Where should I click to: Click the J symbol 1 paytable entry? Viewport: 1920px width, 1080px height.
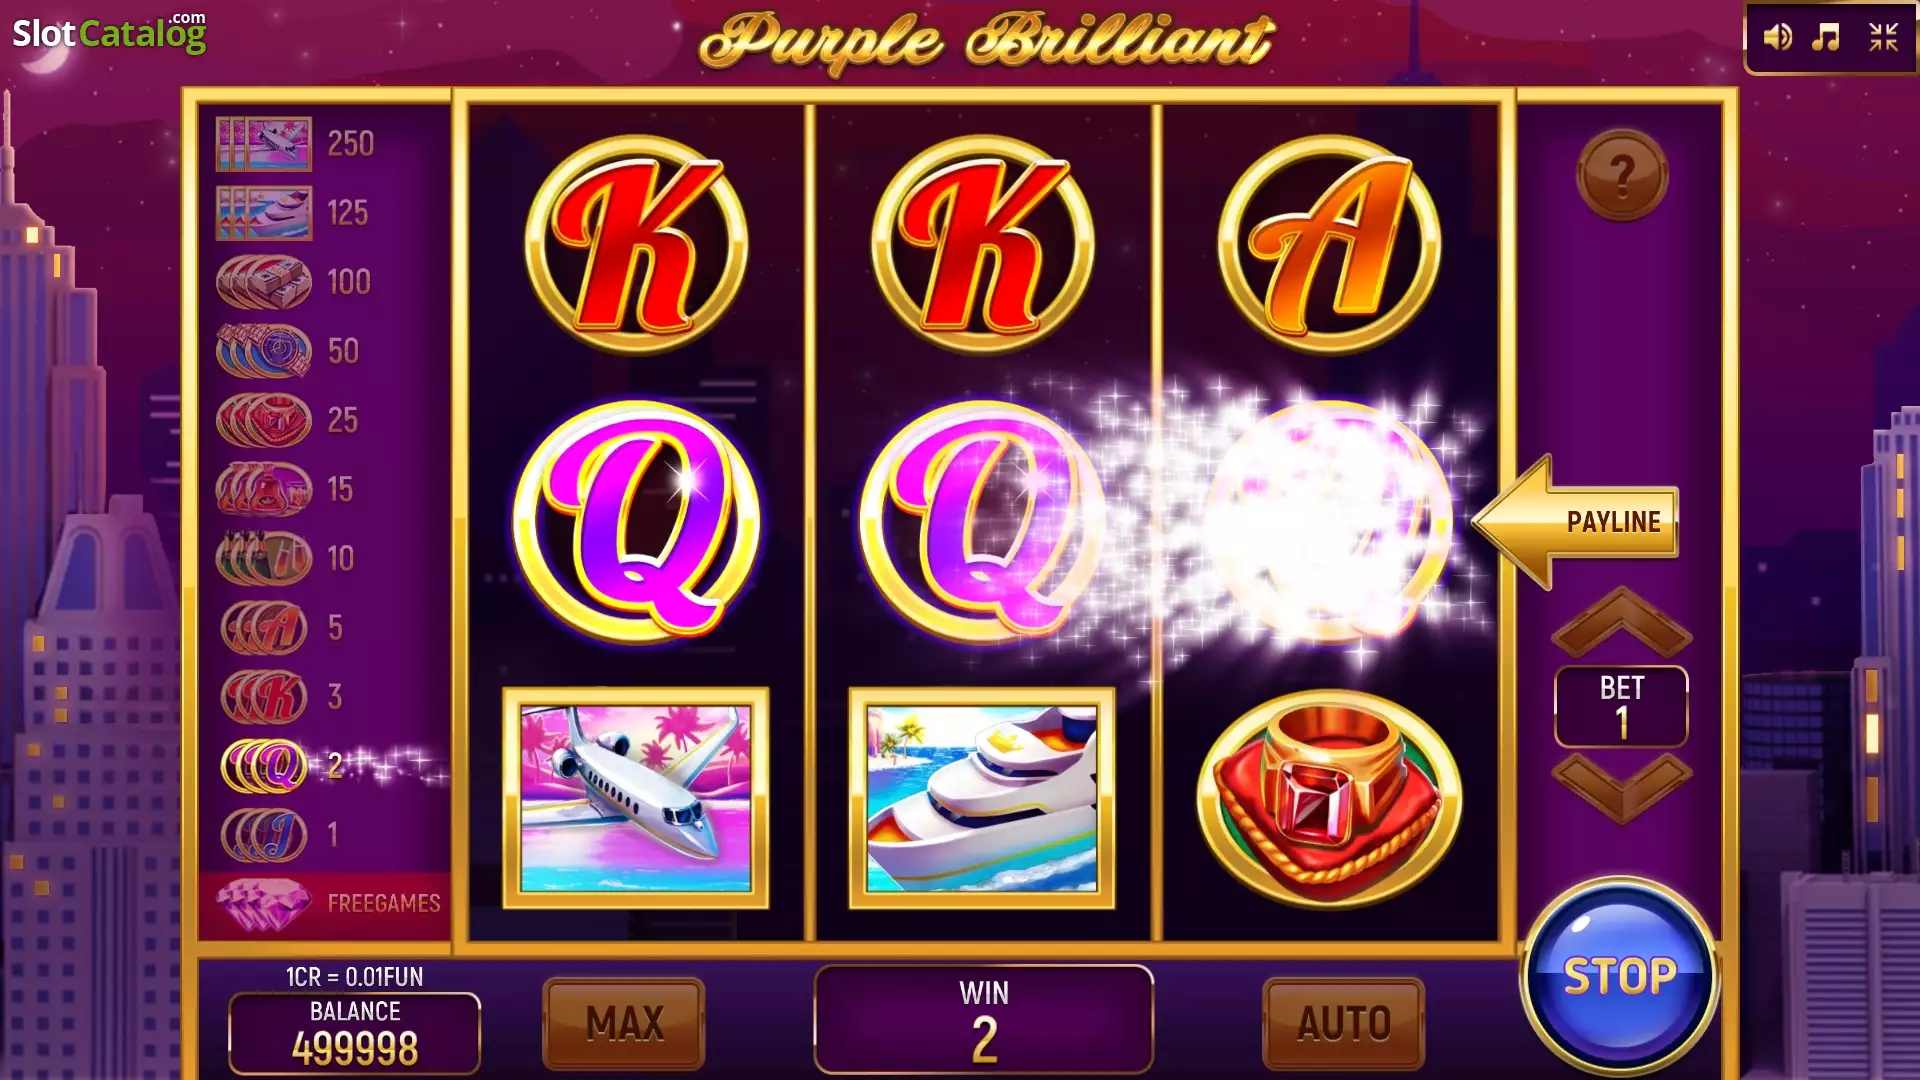pyautogui.click(x=281, y=835)
